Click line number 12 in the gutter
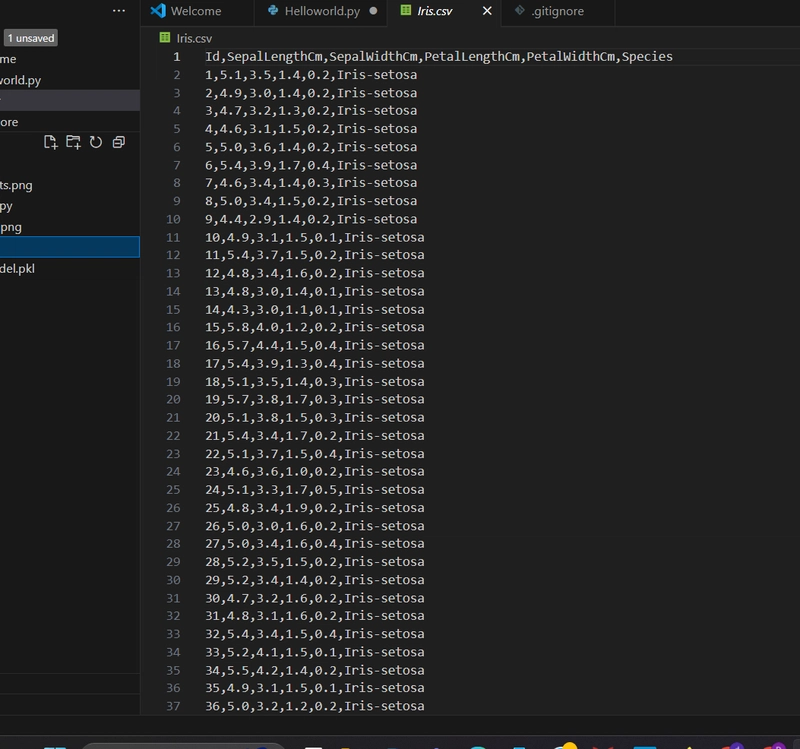This screenshot has width=800, height=749. tap(173, 255)
